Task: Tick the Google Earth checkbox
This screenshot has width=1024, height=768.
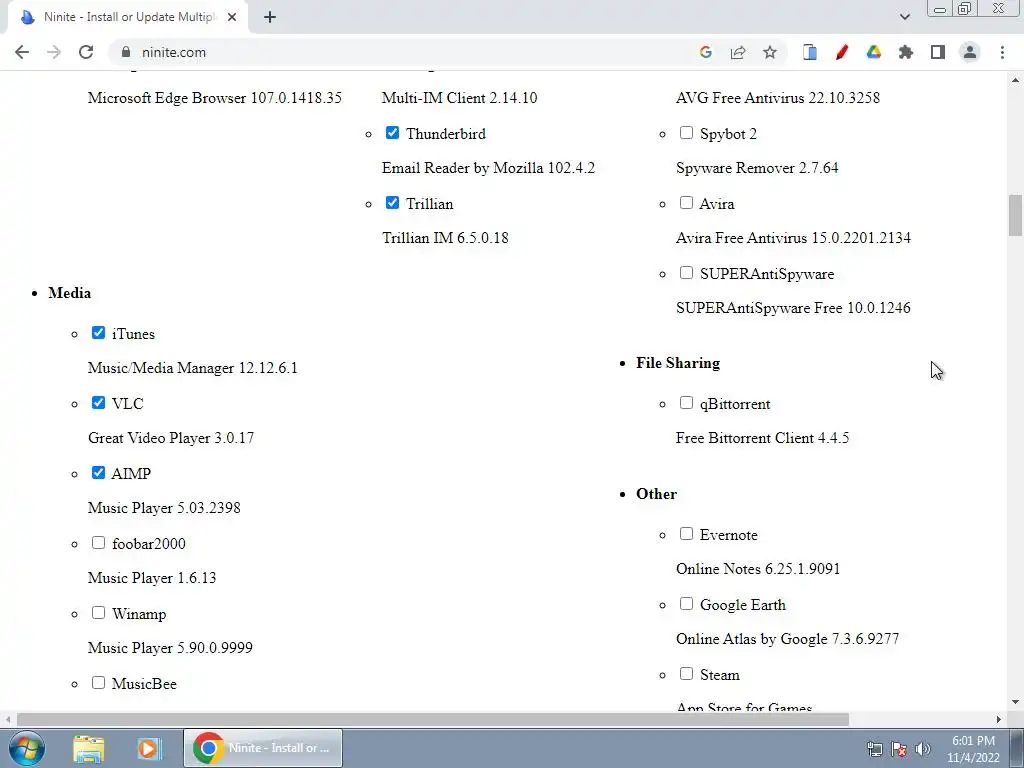Action: tap(686, 603)
